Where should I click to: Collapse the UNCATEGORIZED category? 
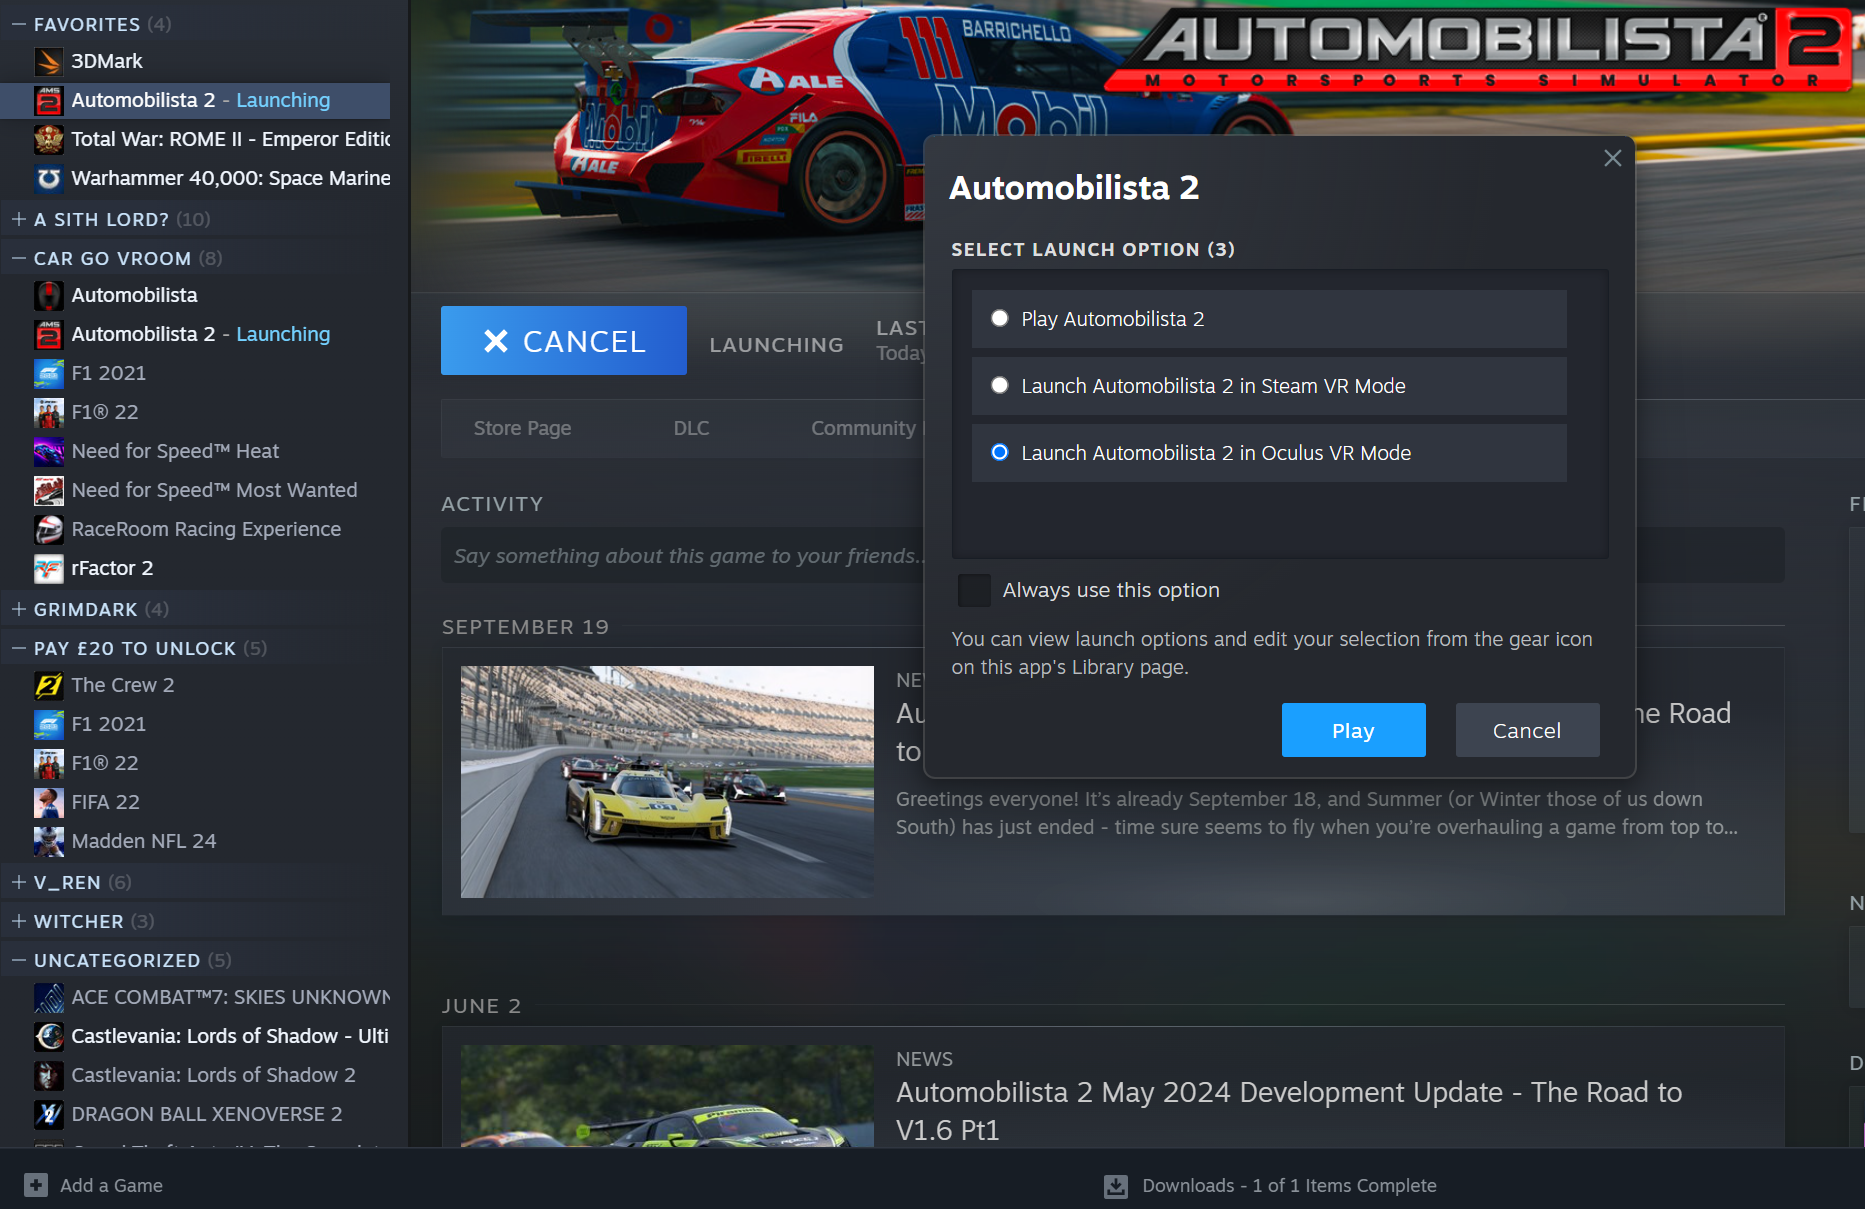[x=18, y=960]
